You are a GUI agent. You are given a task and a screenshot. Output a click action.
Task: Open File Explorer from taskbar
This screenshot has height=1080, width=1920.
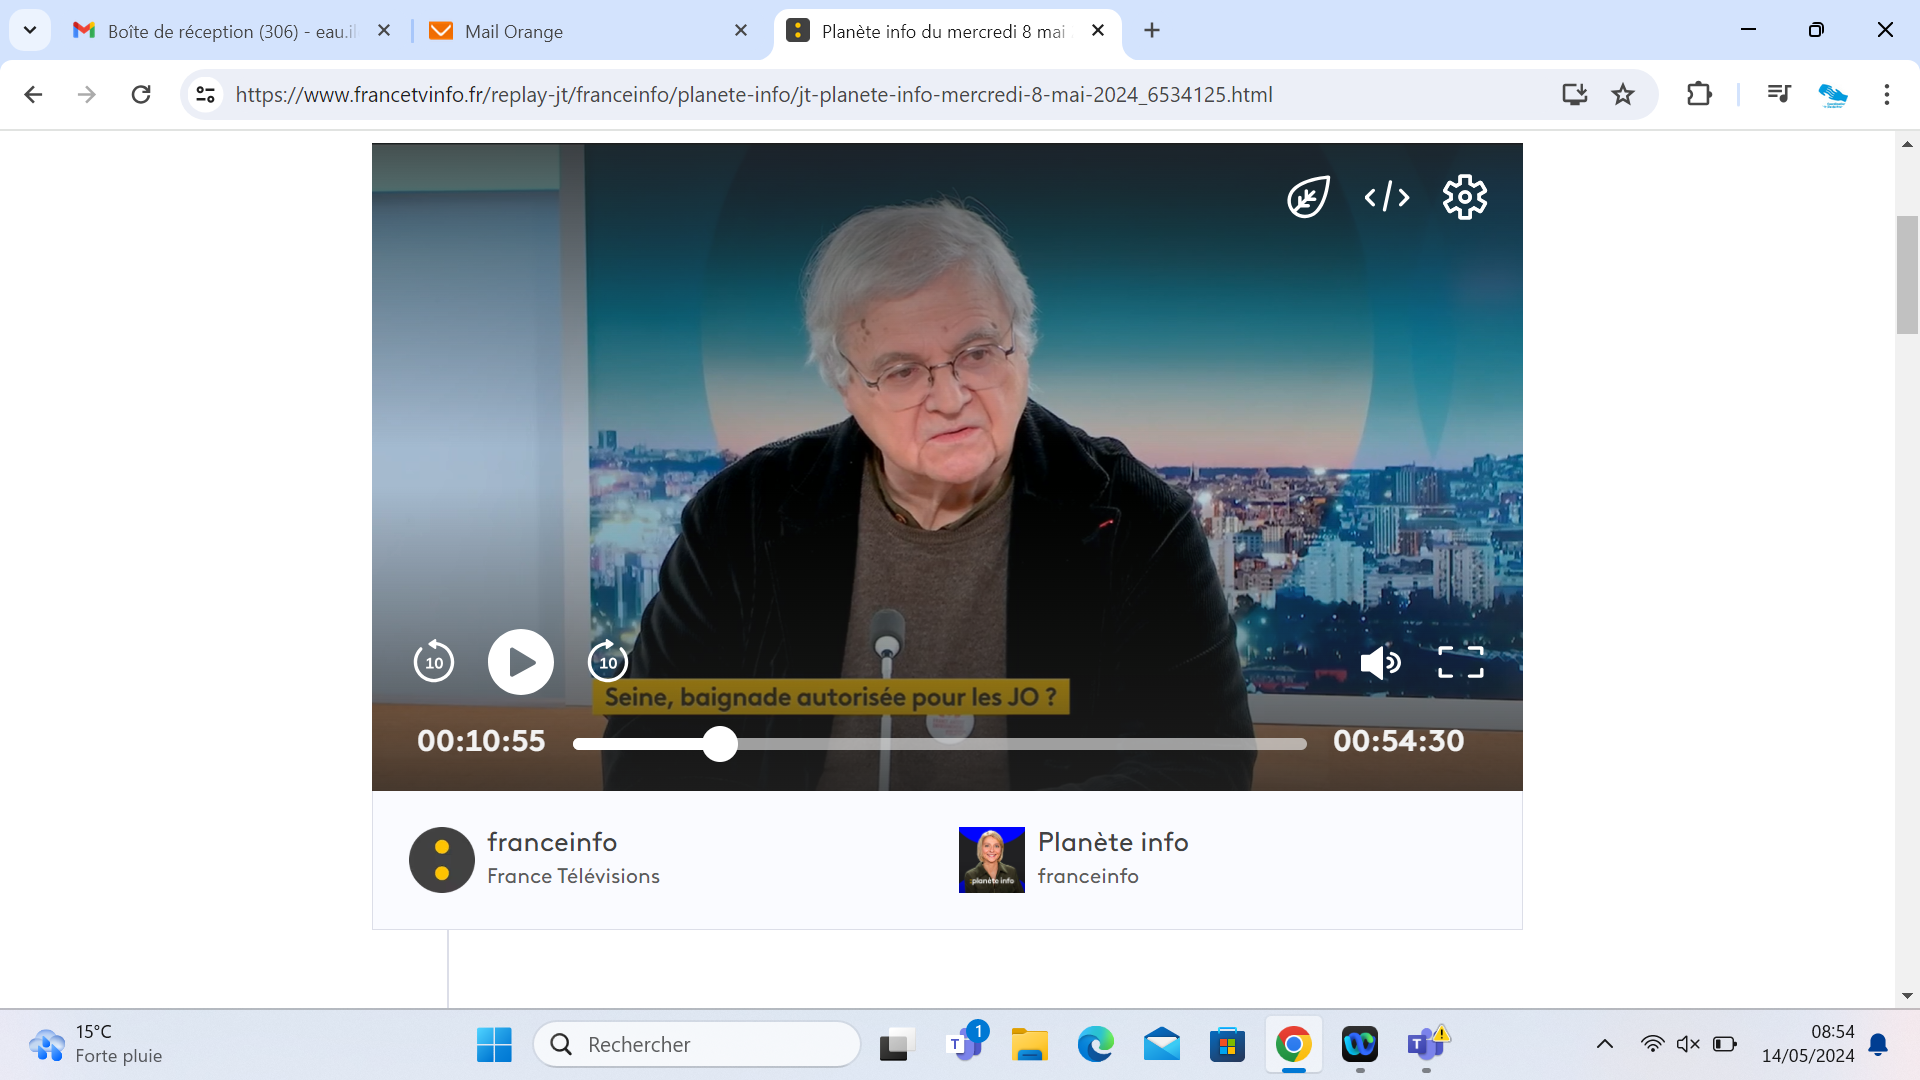click(x=1029, y=1045)
